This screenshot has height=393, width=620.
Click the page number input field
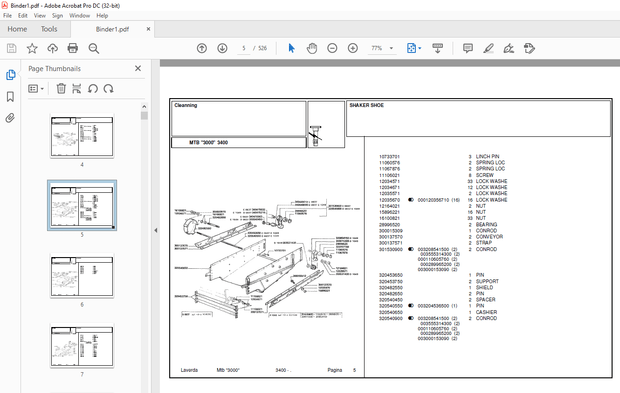click(244, 49)
